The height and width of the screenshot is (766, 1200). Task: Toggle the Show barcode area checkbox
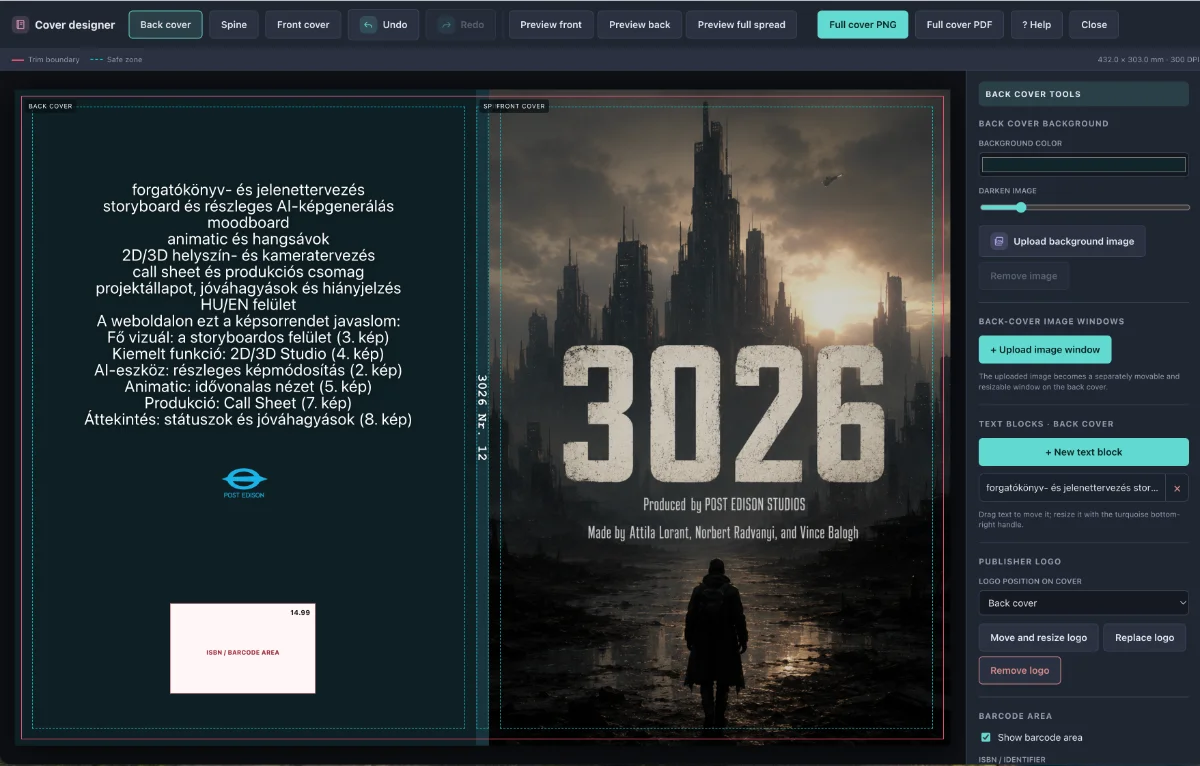(x=986, y=738)
